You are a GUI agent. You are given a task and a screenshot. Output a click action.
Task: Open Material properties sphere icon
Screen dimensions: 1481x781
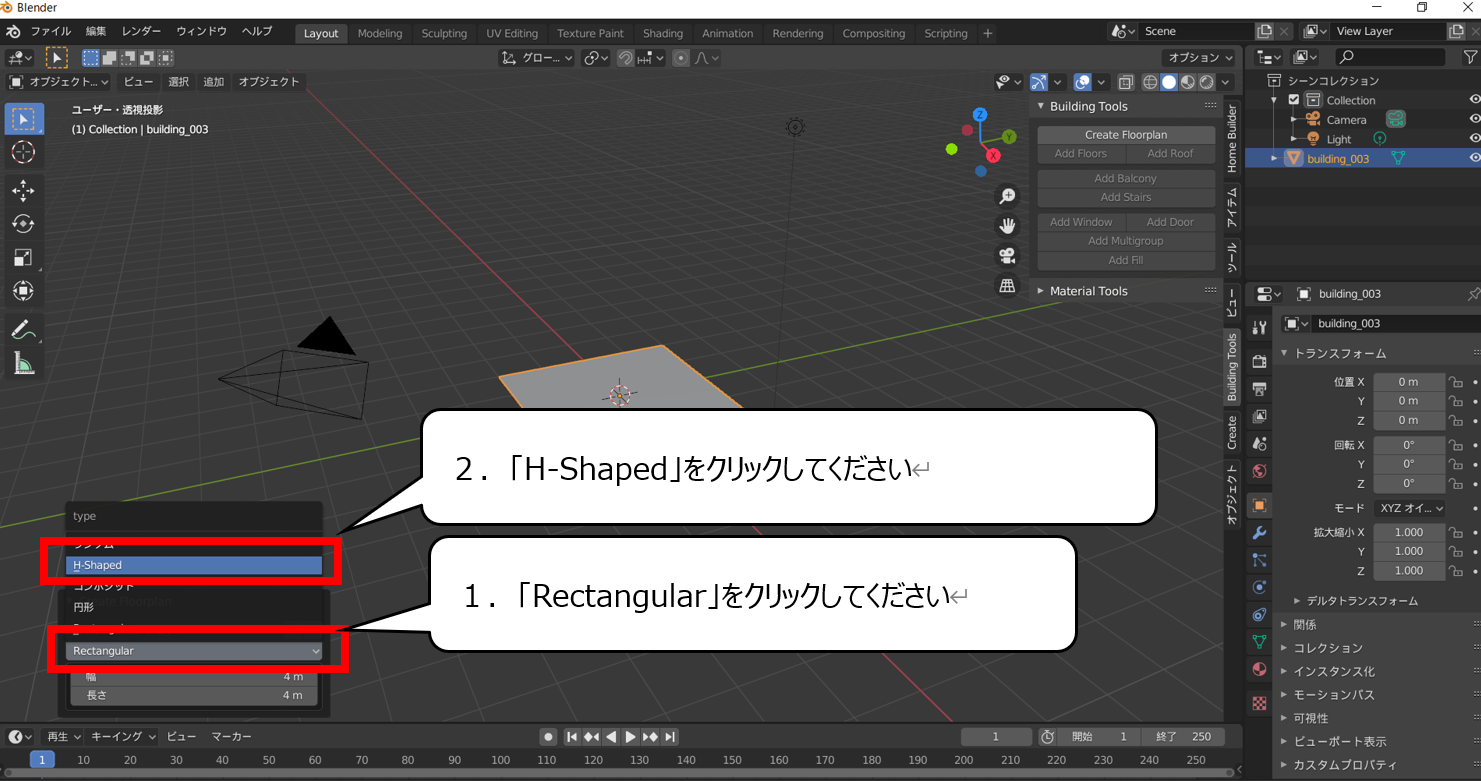[x=1260, y=669]
